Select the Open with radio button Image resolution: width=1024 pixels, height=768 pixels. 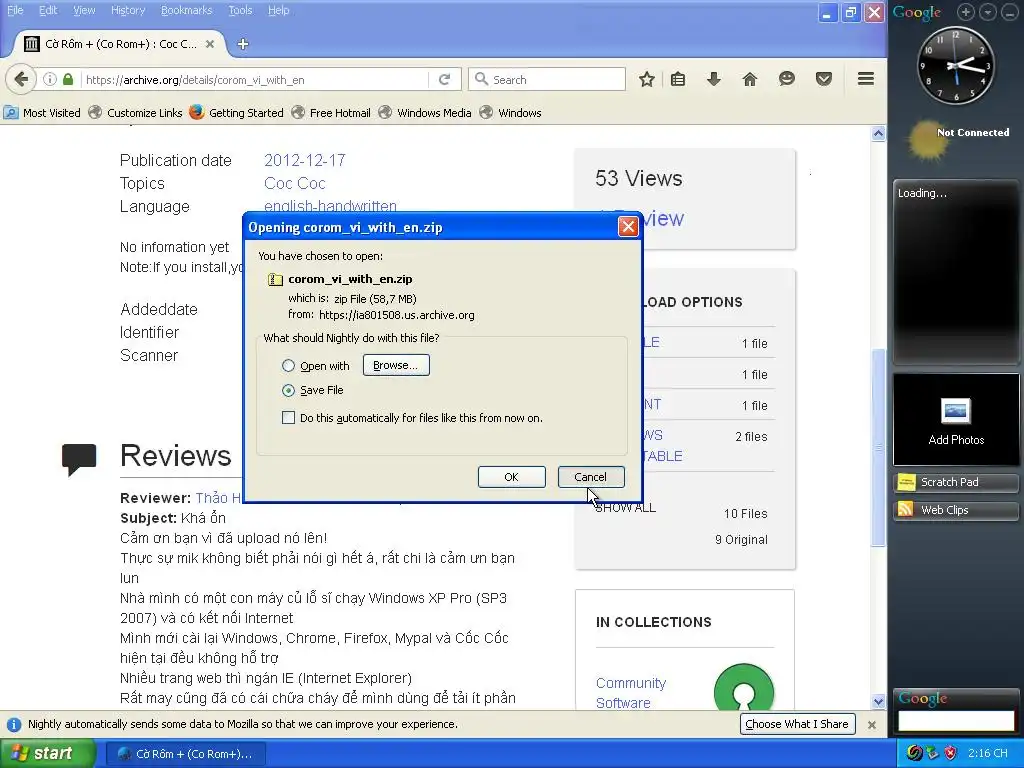288,366
